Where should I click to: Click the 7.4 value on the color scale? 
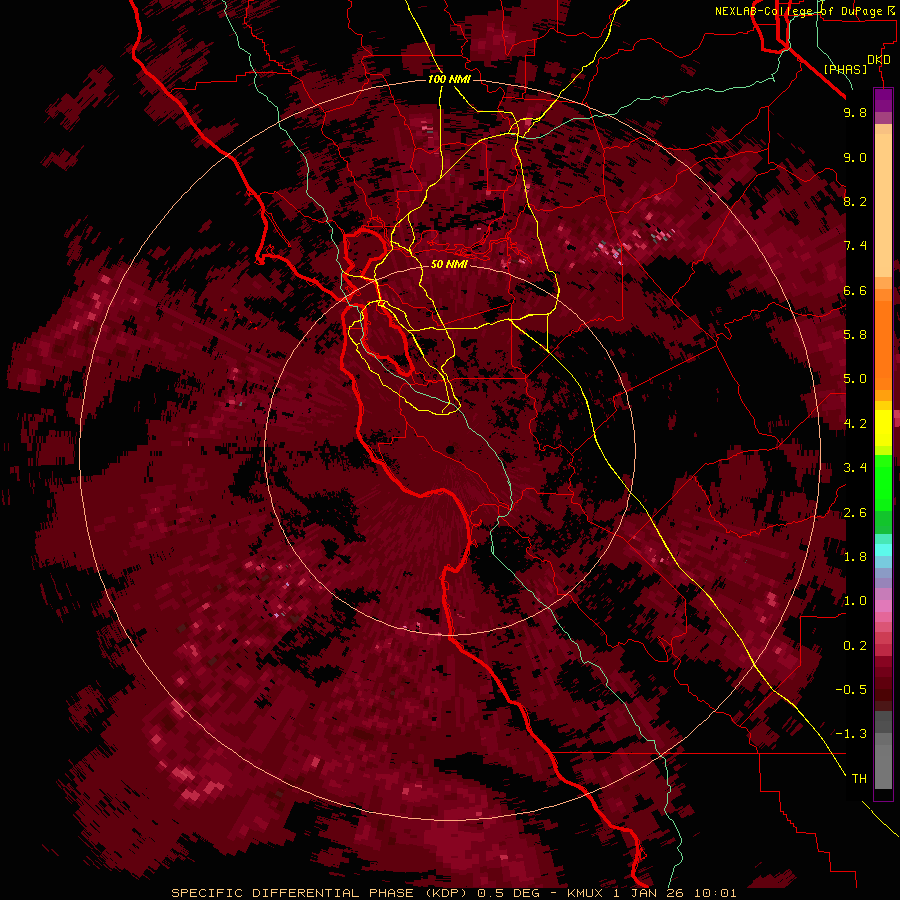click(x=855, y=246)
